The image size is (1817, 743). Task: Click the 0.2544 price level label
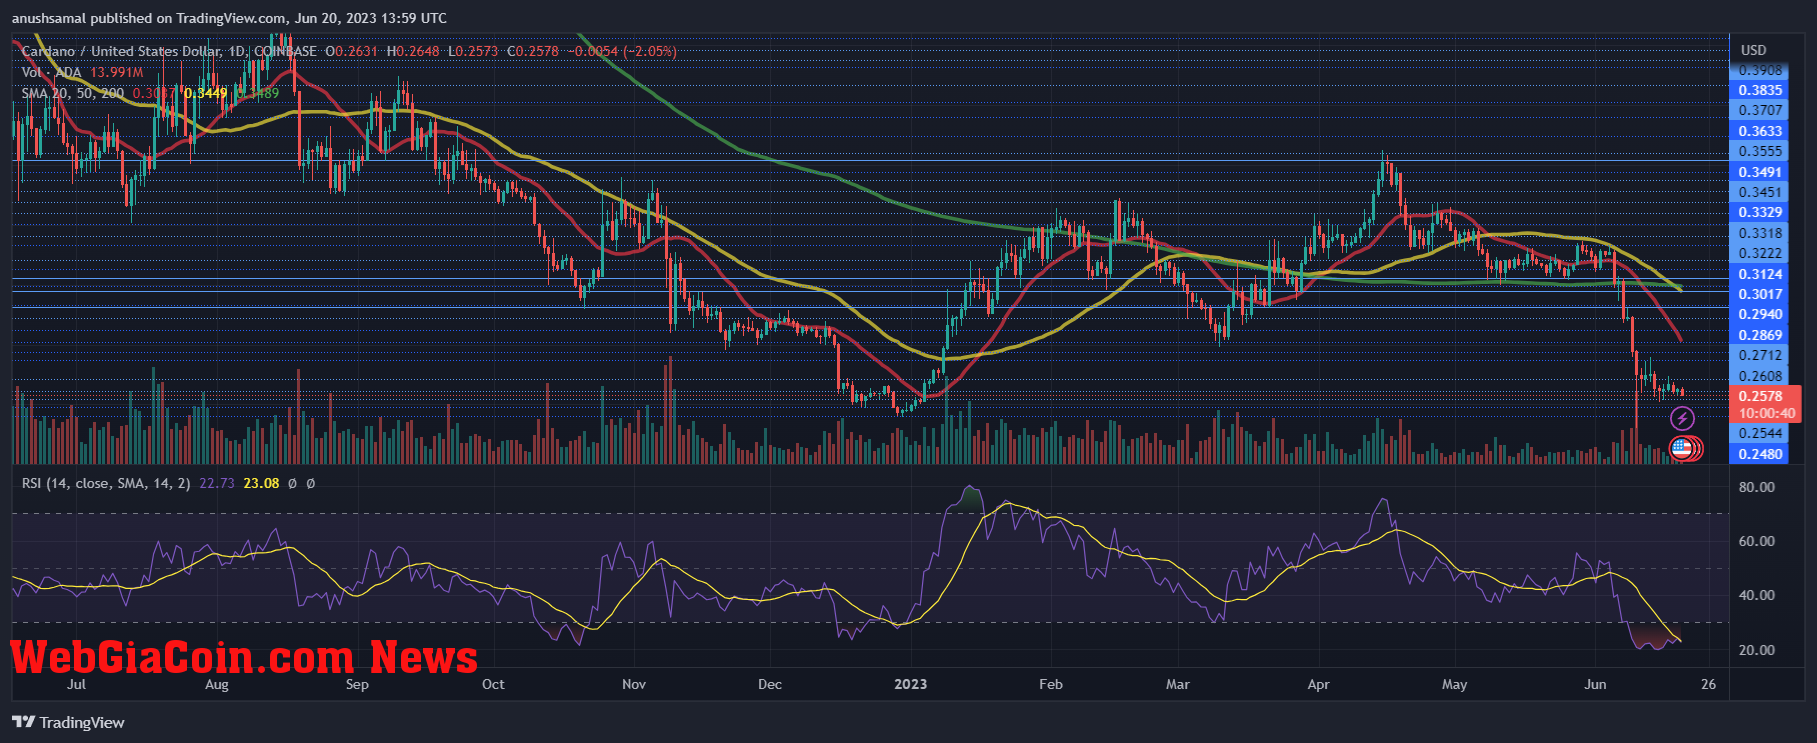(1760, 433)
